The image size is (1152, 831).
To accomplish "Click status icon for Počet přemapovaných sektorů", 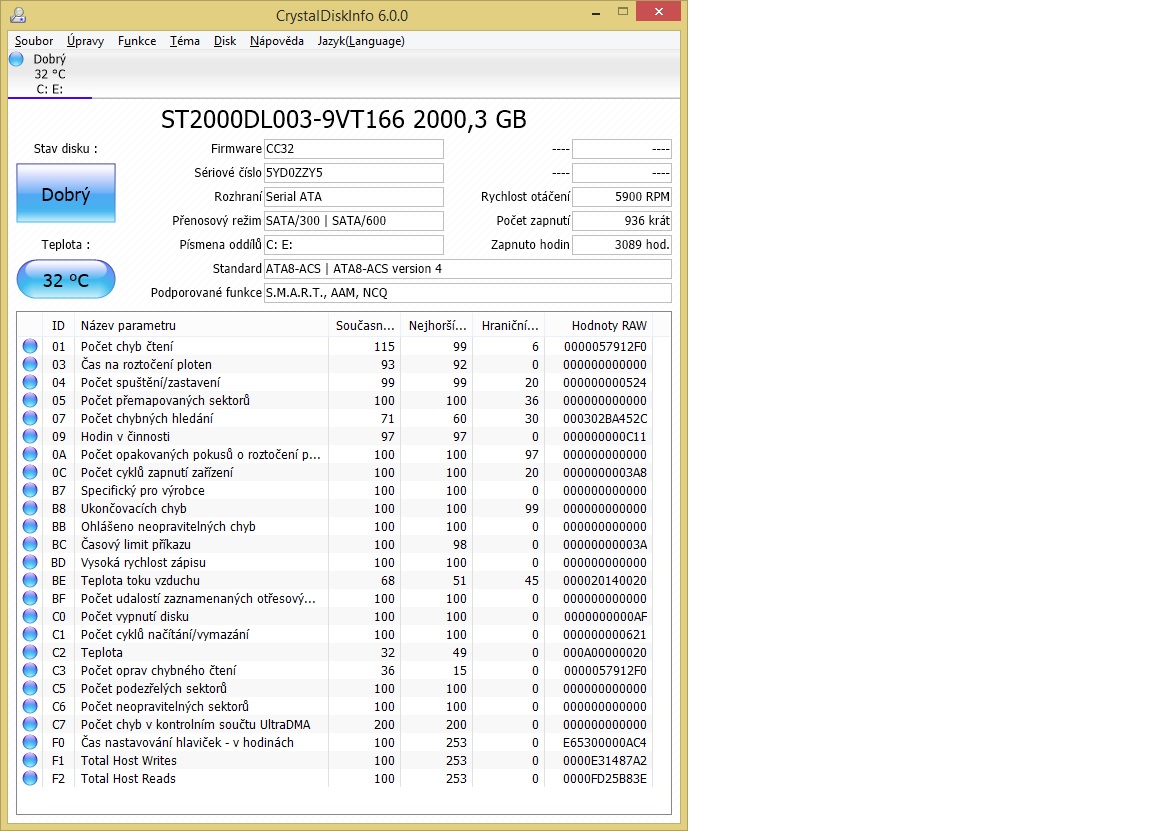I will click(30, 400).
